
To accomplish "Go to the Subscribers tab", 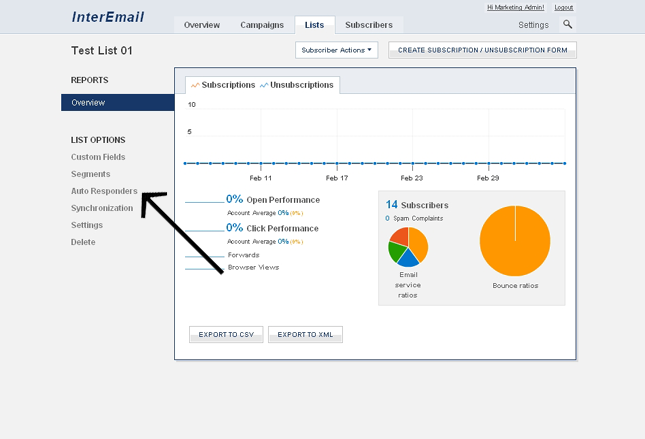I will (369, 25).
